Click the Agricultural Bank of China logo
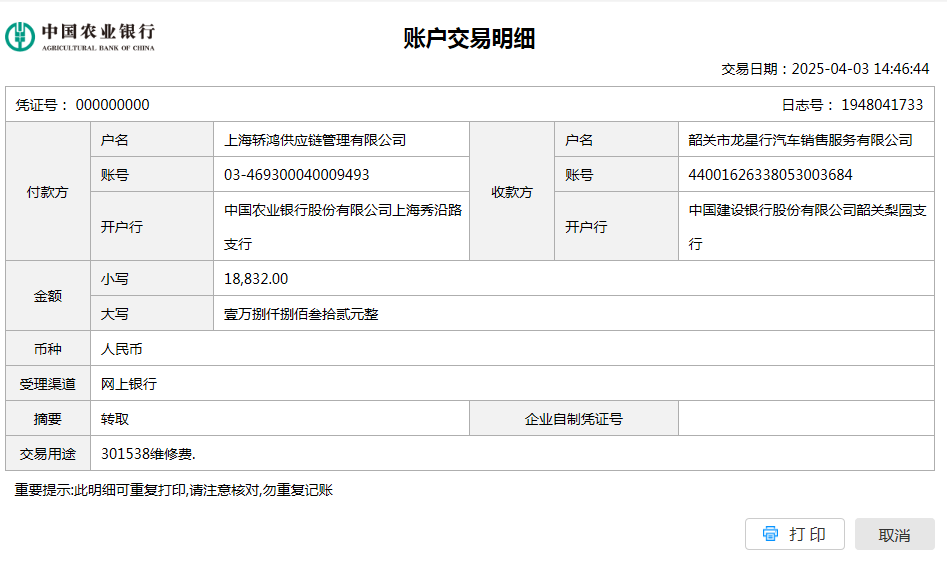The image size is (947, 563). pos(80,36)
